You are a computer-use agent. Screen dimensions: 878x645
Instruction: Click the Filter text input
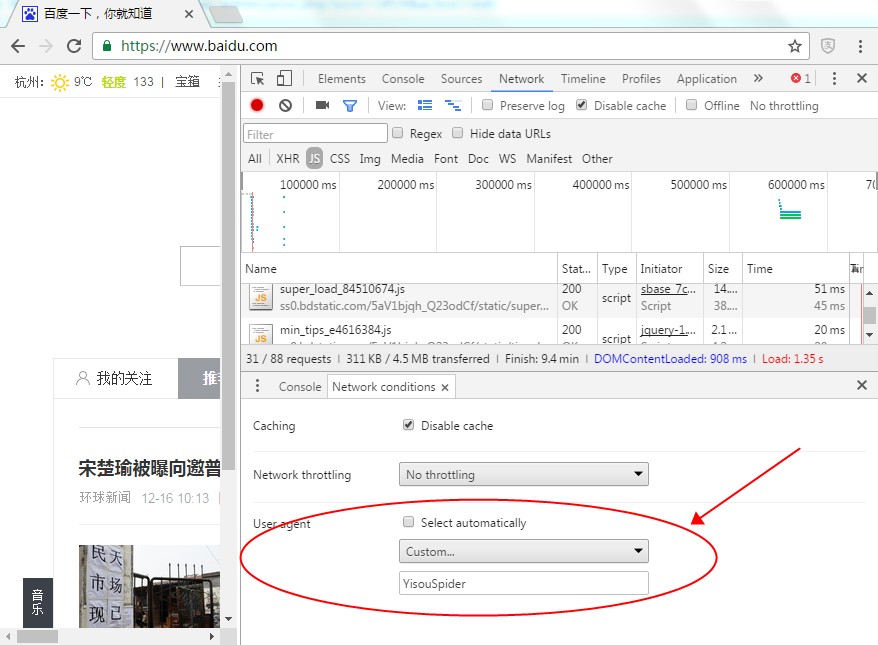point(315,134)
